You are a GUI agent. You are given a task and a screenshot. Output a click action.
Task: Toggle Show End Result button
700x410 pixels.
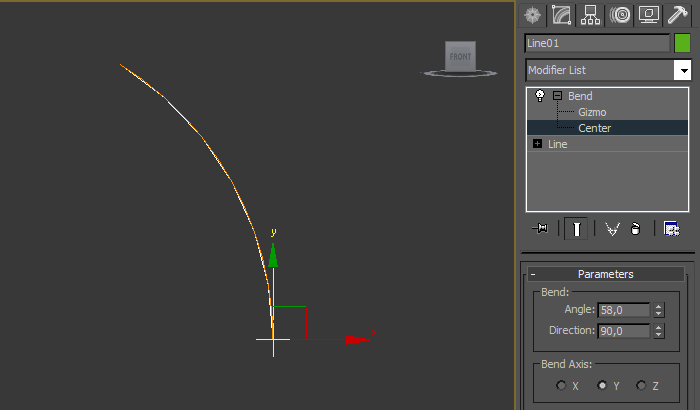pyautogui.click(x=576, y=229)
